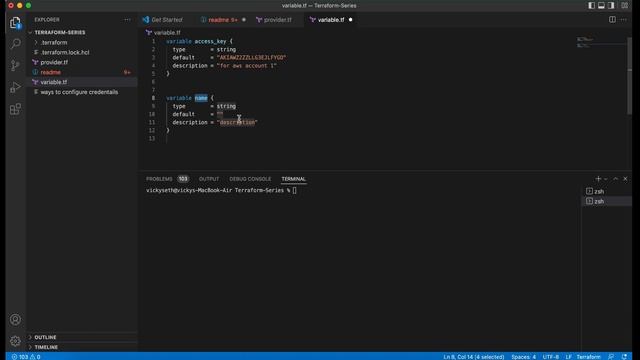
Task: Select the second zsh terminal
Action: click(x=606, y=201)
